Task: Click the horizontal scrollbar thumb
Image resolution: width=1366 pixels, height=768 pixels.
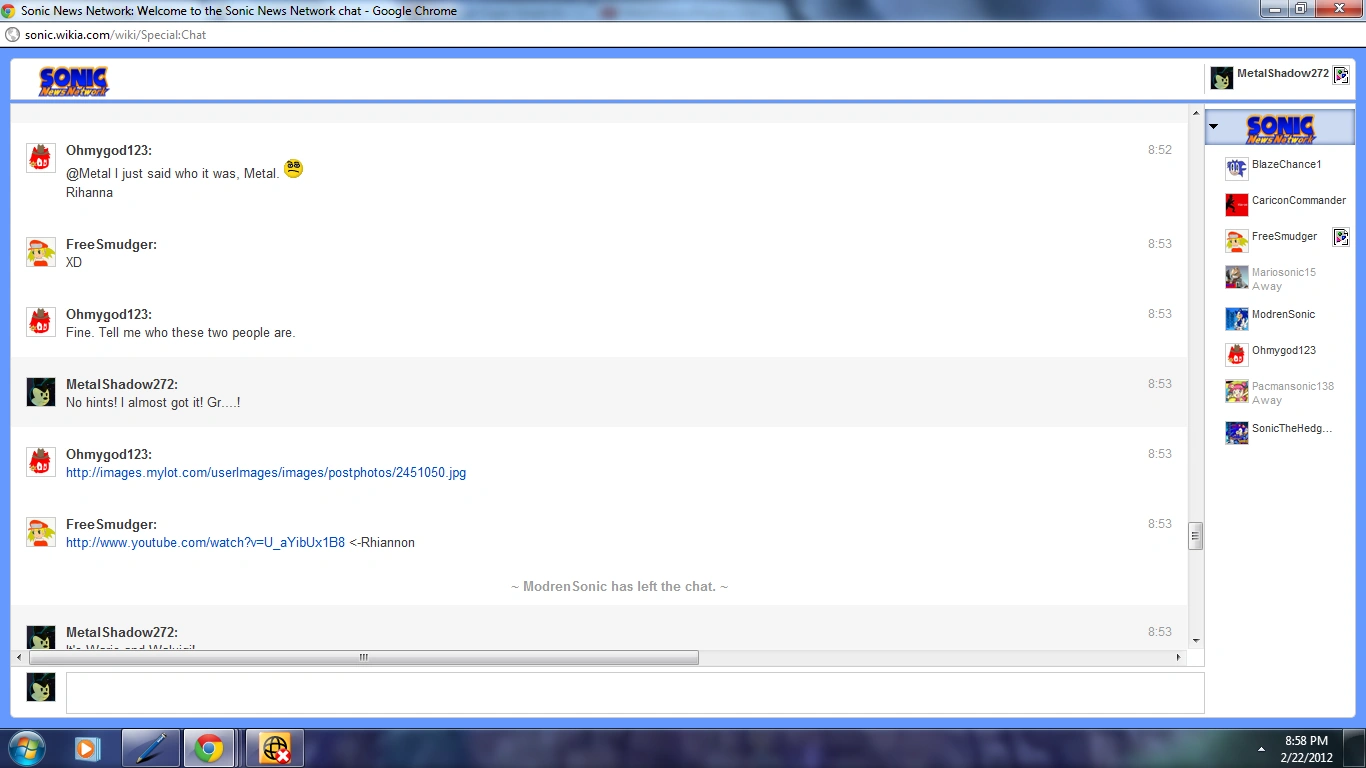Action: (x=363, y=658)
